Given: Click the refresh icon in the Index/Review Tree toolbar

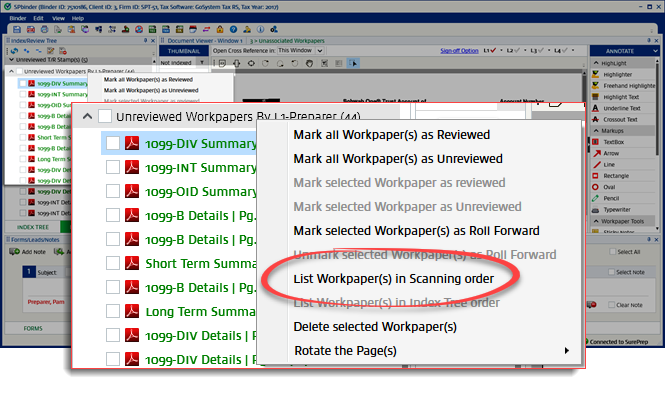Looking at the screenshot, I should click(15, 51).
